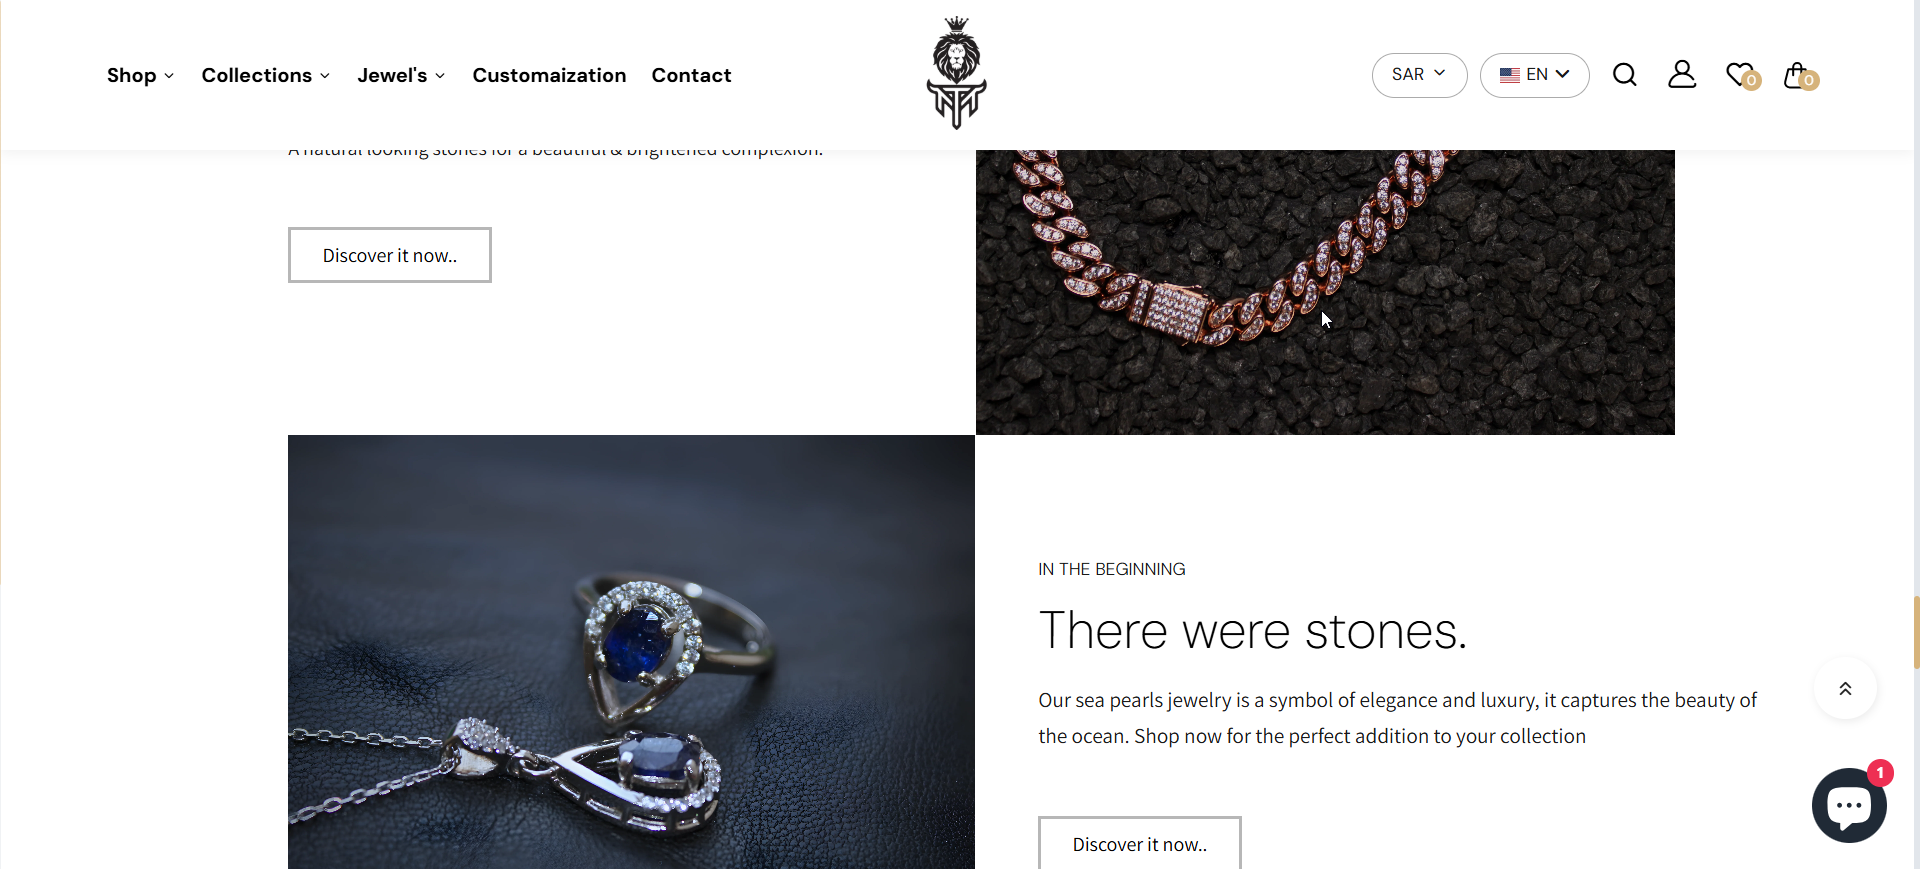
Task: Click the page vertical scrollbar thumb
Action: point(1916,632)
